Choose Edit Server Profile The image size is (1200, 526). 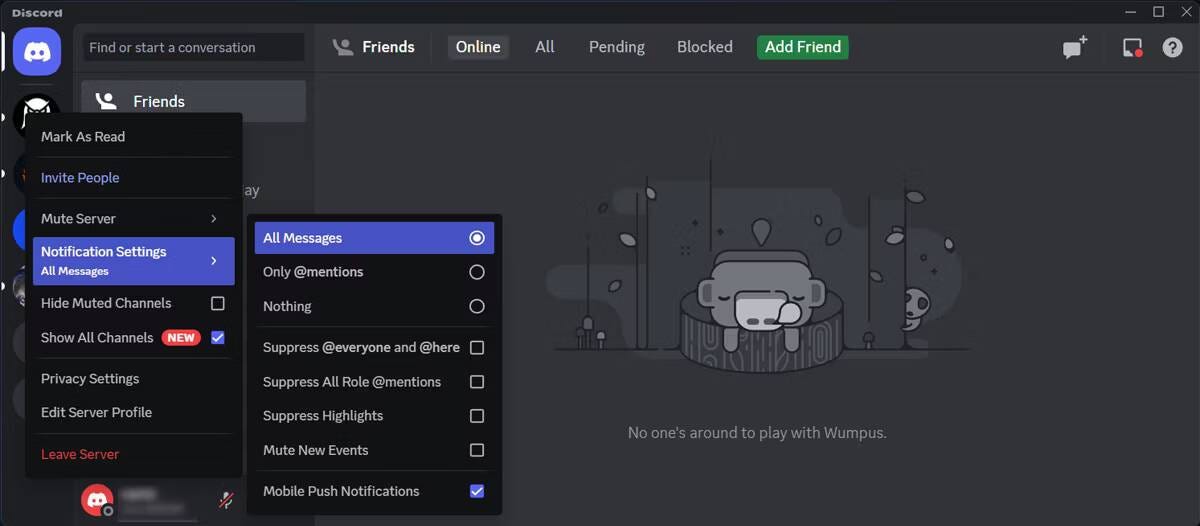click(133, 412)
